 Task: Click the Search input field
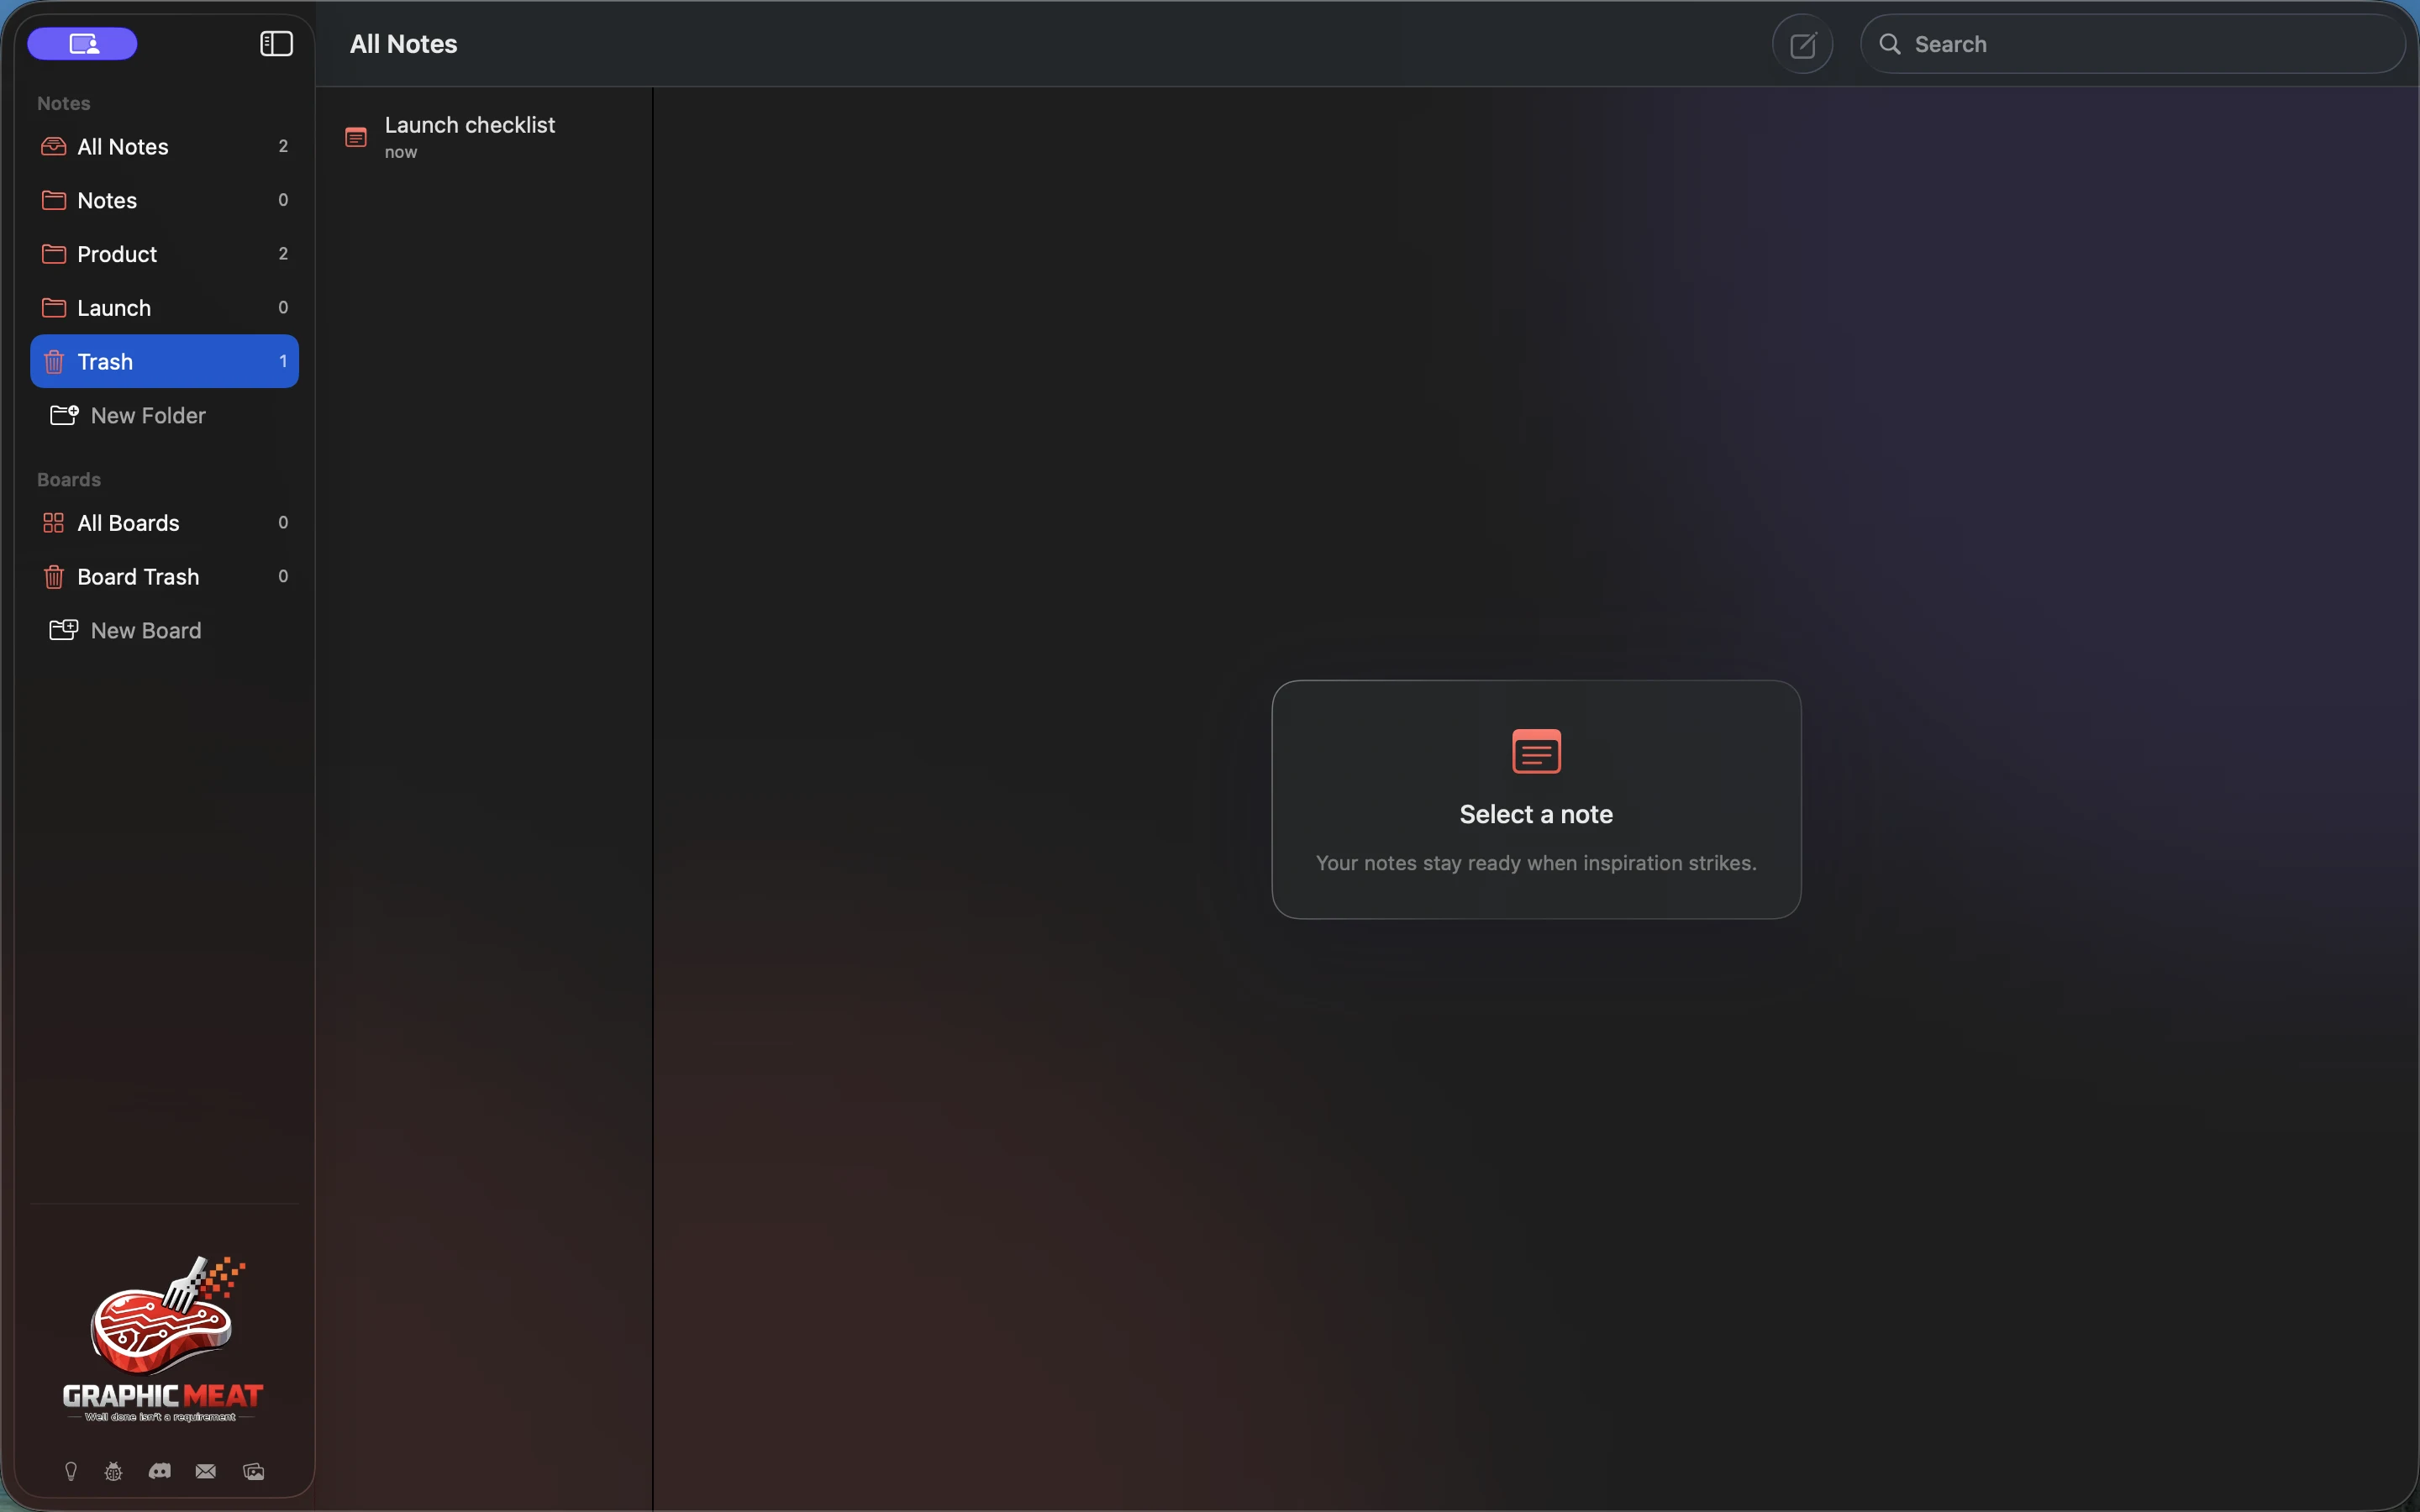click(x=2132, y=44)
